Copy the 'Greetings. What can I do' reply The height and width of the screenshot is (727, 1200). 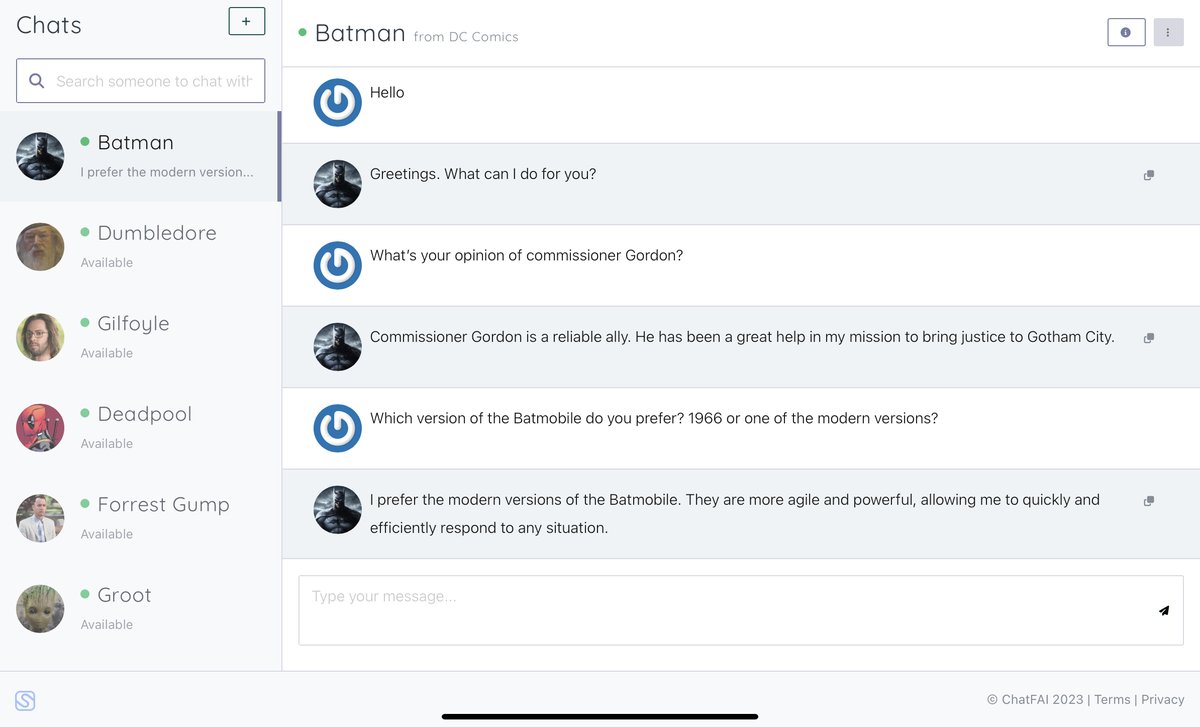1149,175
